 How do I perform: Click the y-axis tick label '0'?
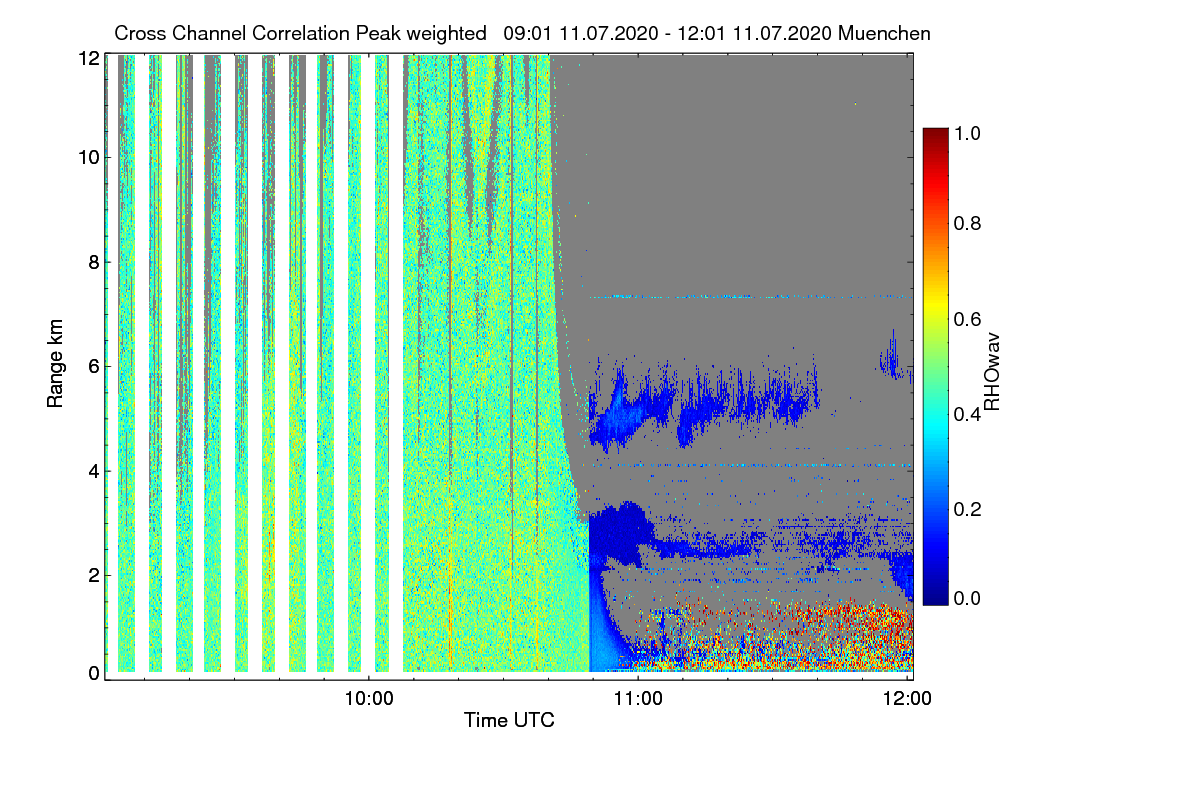[x=94, y=673]
